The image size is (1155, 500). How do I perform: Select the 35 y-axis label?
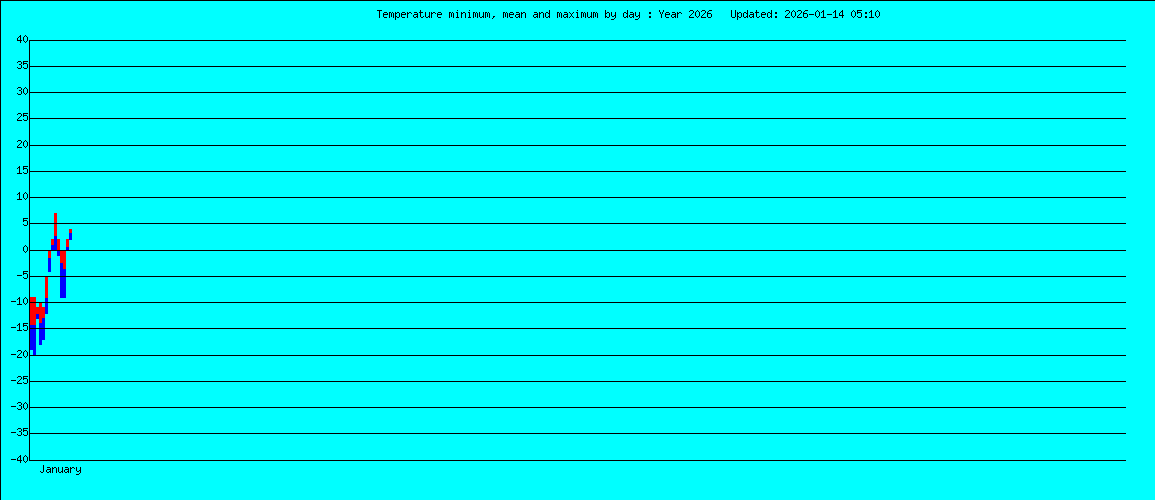(x=21, y=66)
